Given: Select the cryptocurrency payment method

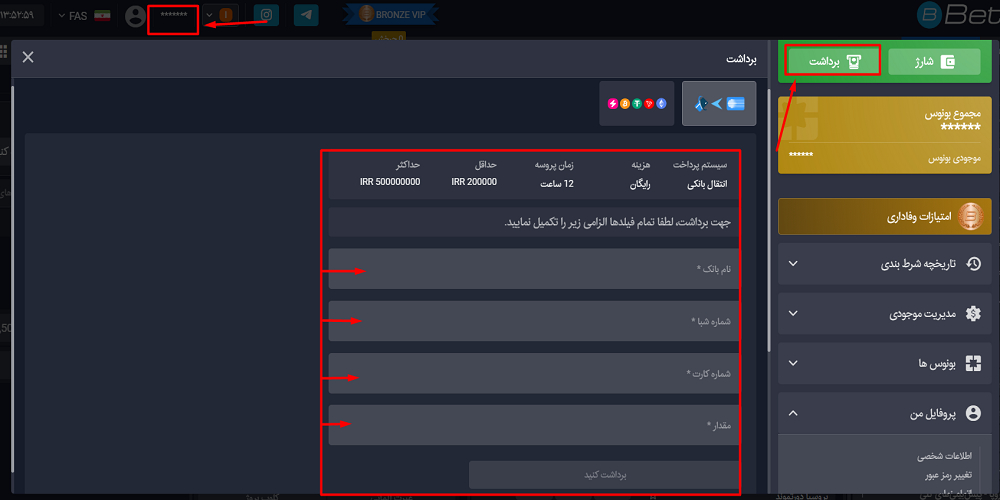Looking at the screenshot, I should click(637, 104).
